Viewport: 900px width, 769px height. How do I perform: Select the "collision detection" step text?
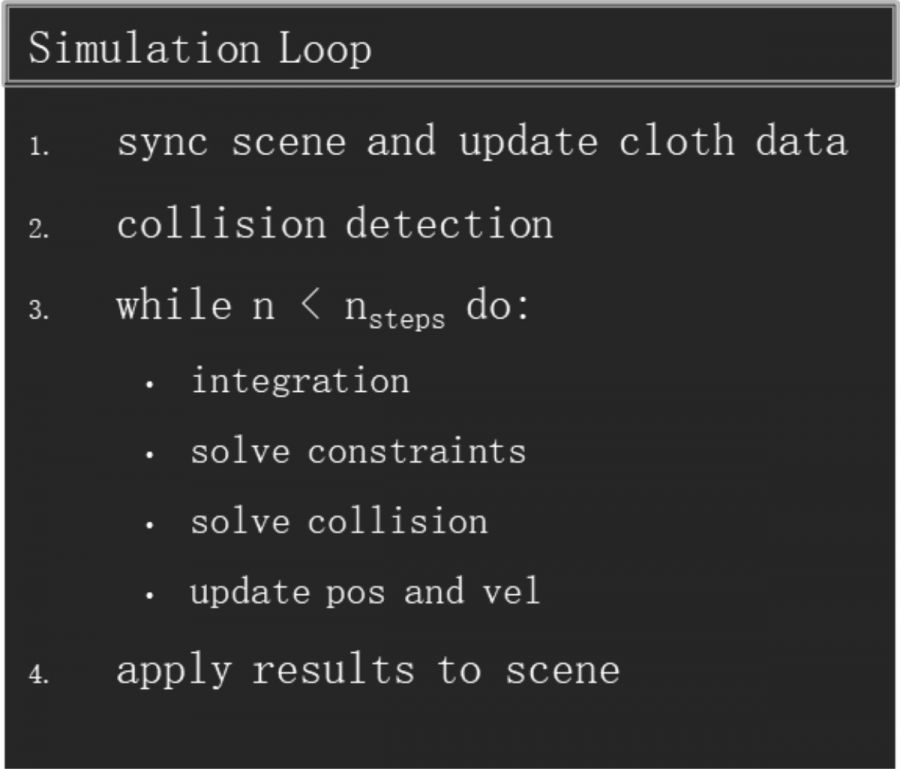click(x=334, y=224)
